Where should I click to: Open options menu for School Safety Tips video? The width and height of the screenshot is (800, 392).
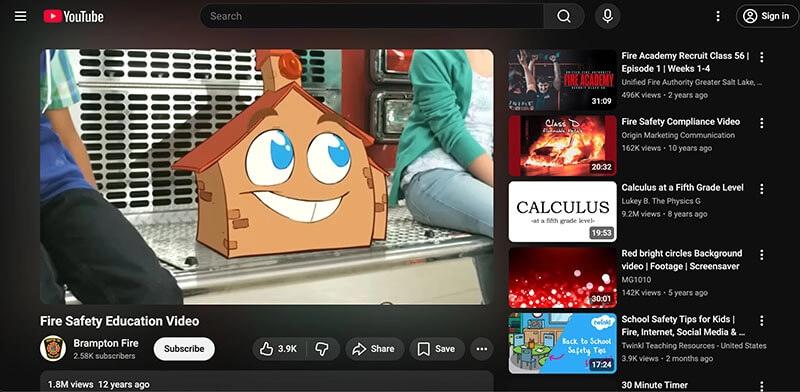tap(762, 321)
